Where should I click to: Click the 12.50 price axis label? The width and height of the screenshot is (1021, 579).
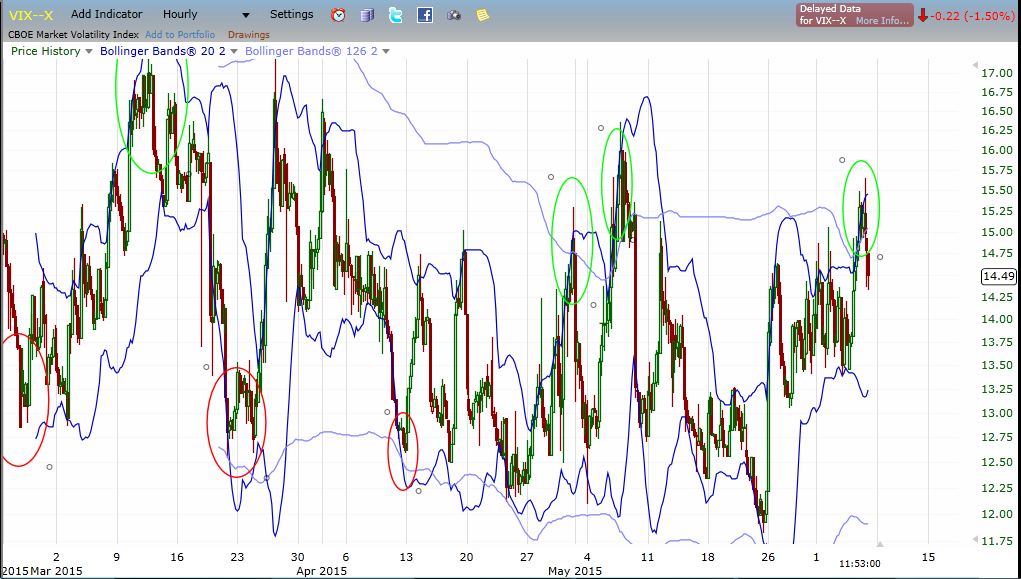tap(996, 462)
